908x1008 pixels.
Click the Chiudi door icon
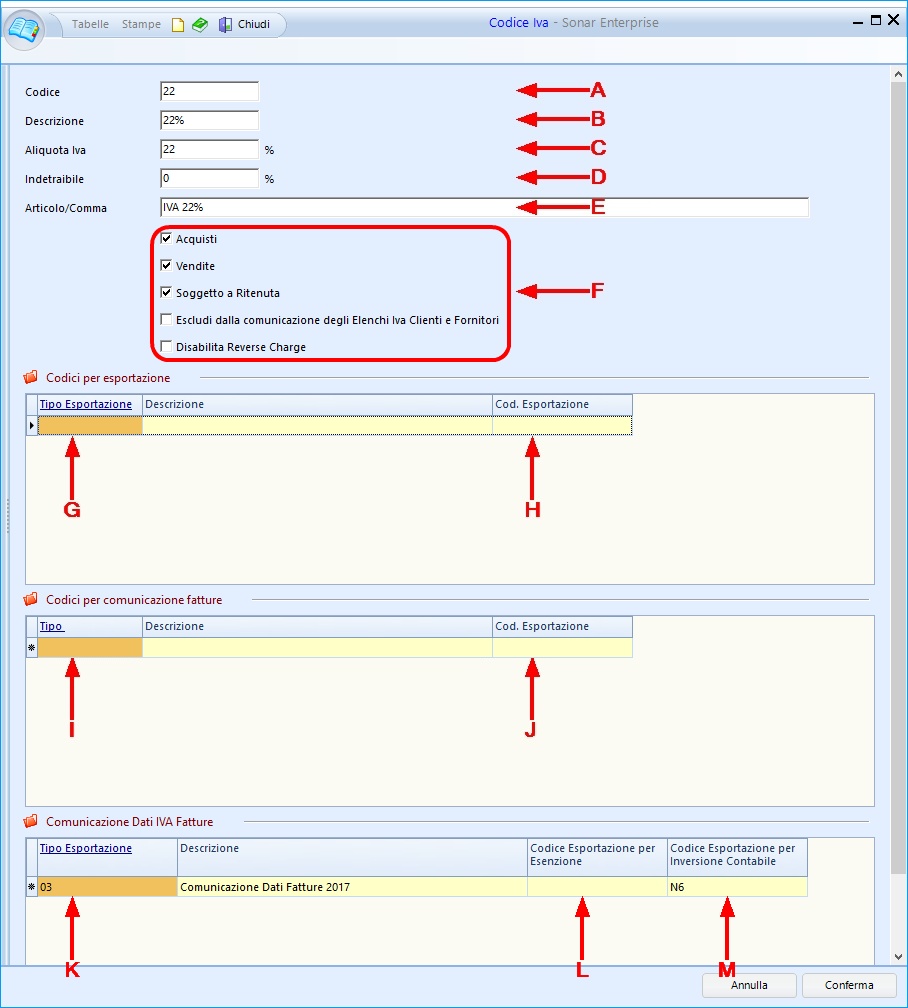[x=225, y=25]
